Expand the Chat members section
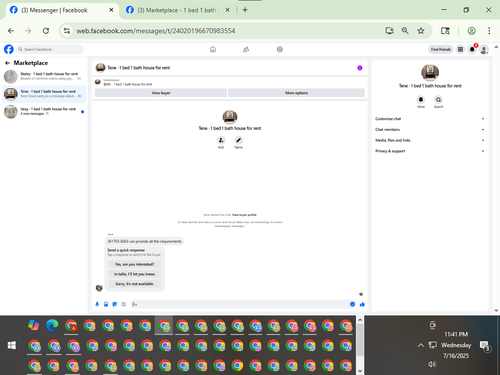 430,129
